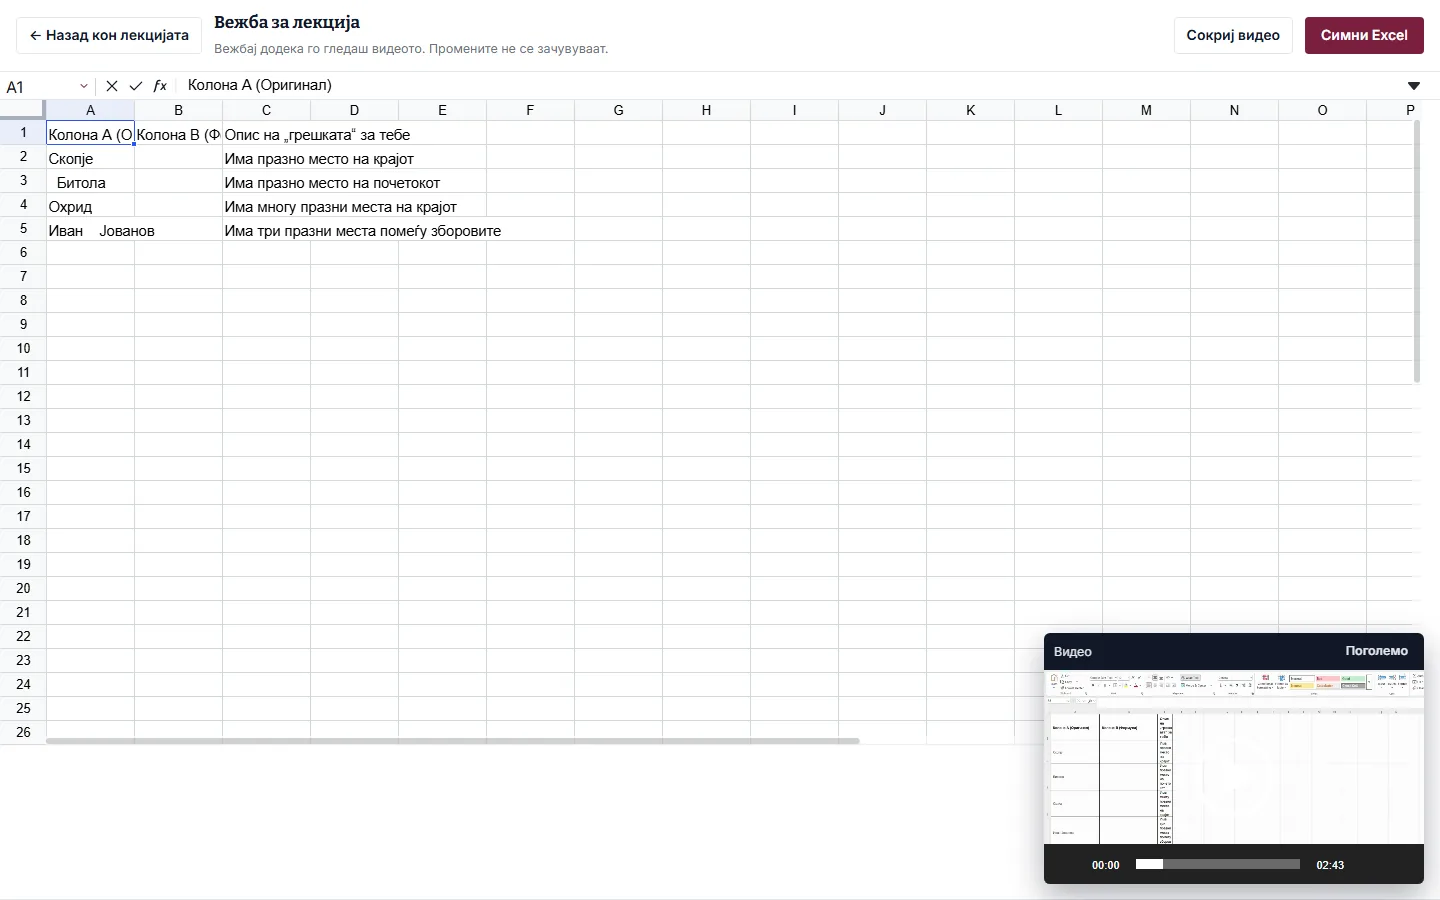Select row 26 header
Image resolution: width=1440 pixels, height=900 pixels.
(23, 733)
